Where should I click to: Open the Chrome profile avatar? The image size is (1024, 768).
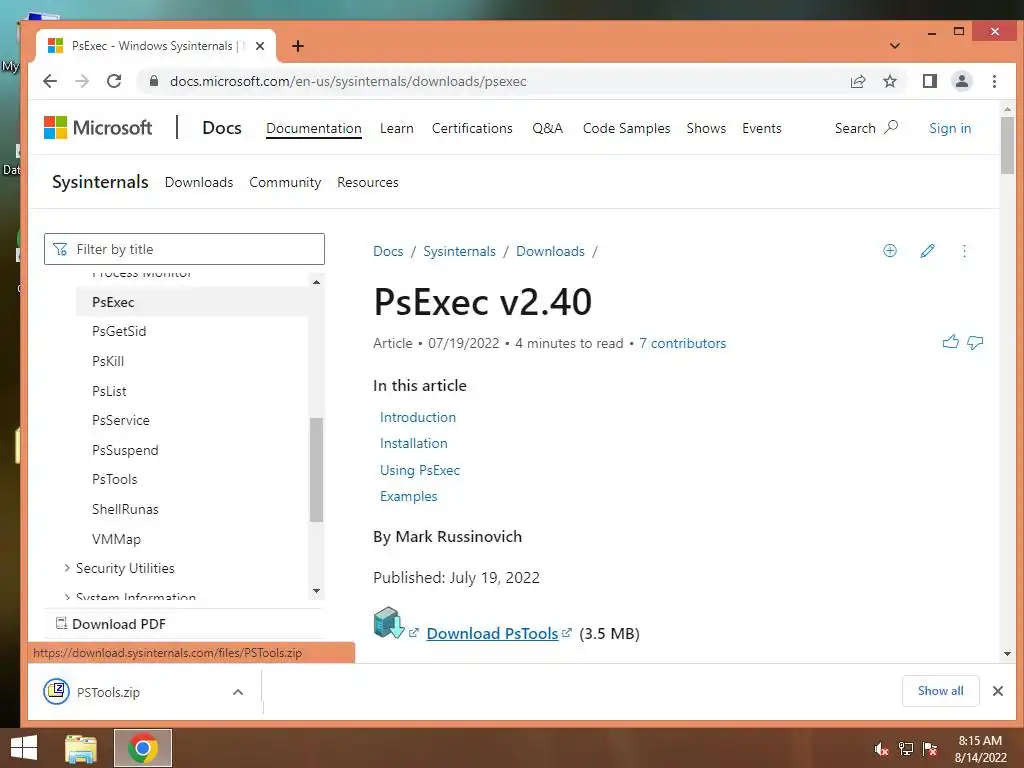(961, 81)
